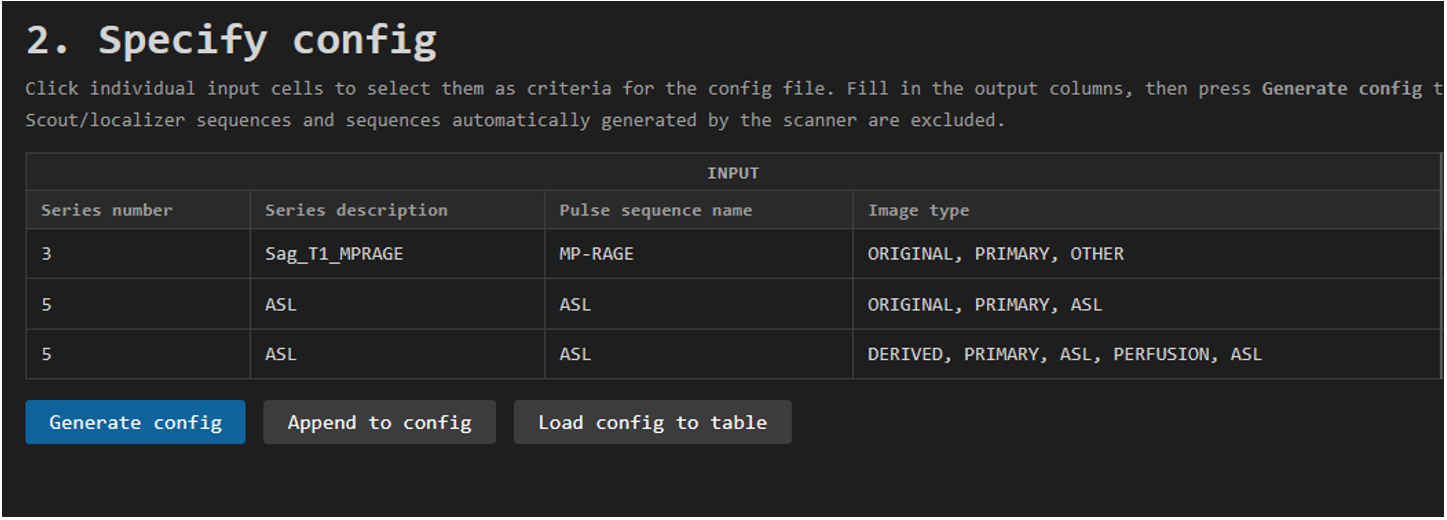1447x520 pixels.
Task: Pick the ASL pulse sequence in the ORIGINAL row
Action: point(698,304)
